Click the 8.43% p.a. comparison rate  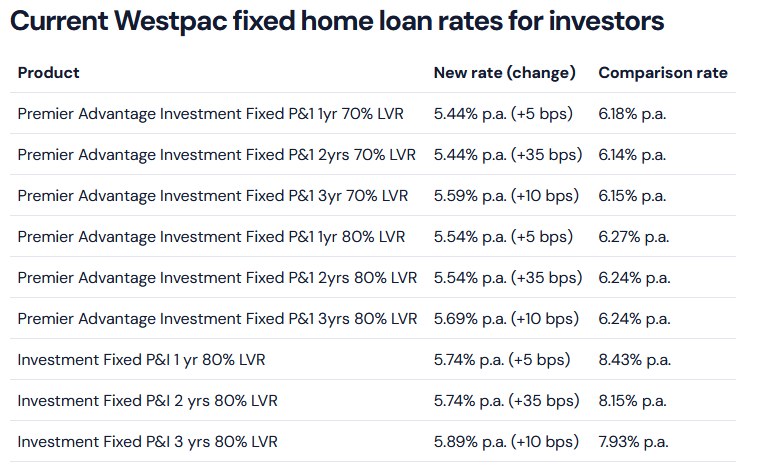632,360
